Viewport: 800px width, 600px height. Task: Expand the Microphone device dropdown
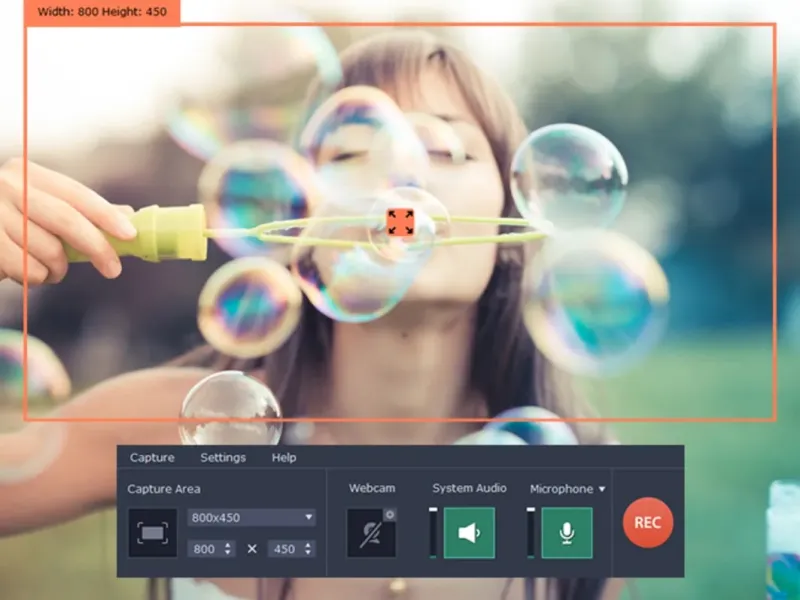pyautogui.click(x=602, y=489)
